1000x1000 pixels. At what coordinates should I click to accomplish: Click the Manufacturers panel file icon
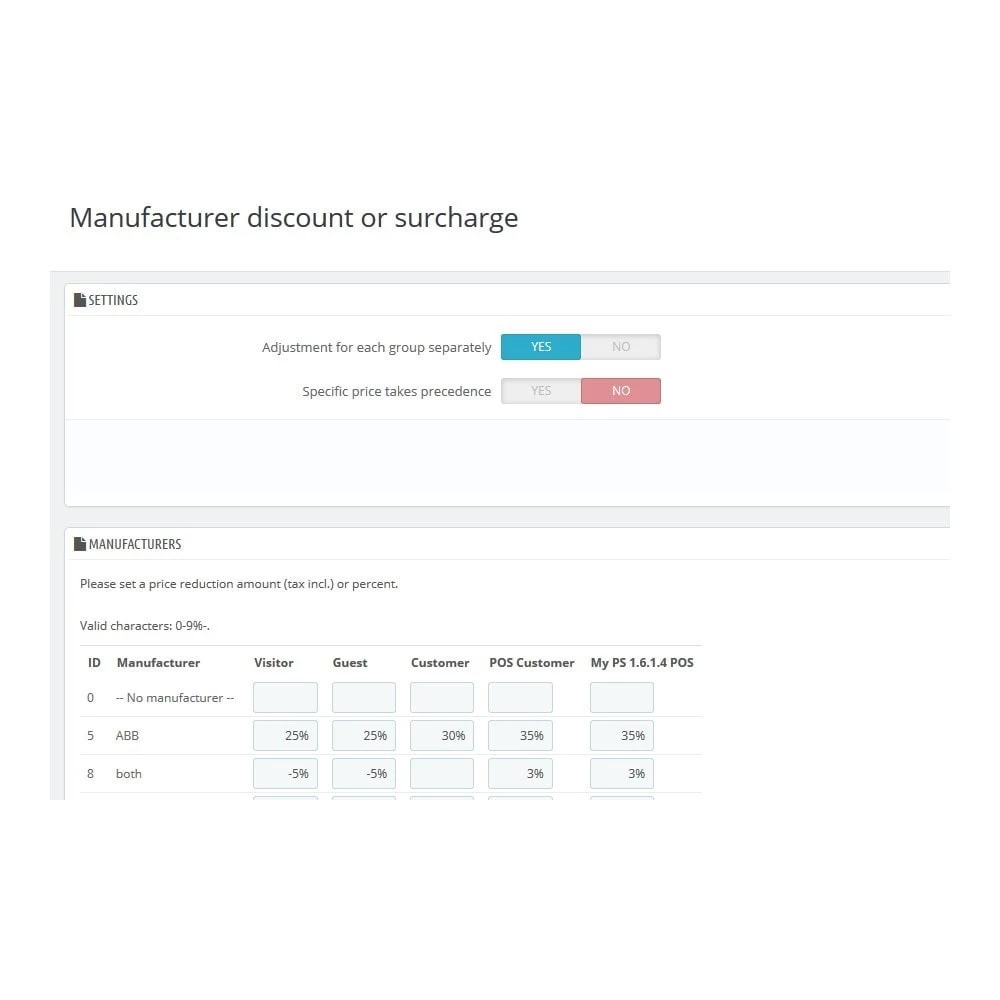tap(80, 544)
